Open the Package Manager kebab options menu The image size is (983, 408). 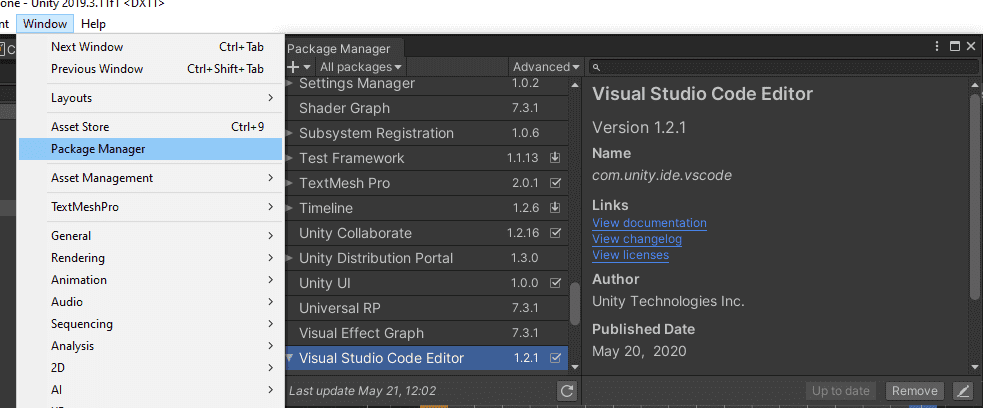pyautogui.click(x=937, y=46)
